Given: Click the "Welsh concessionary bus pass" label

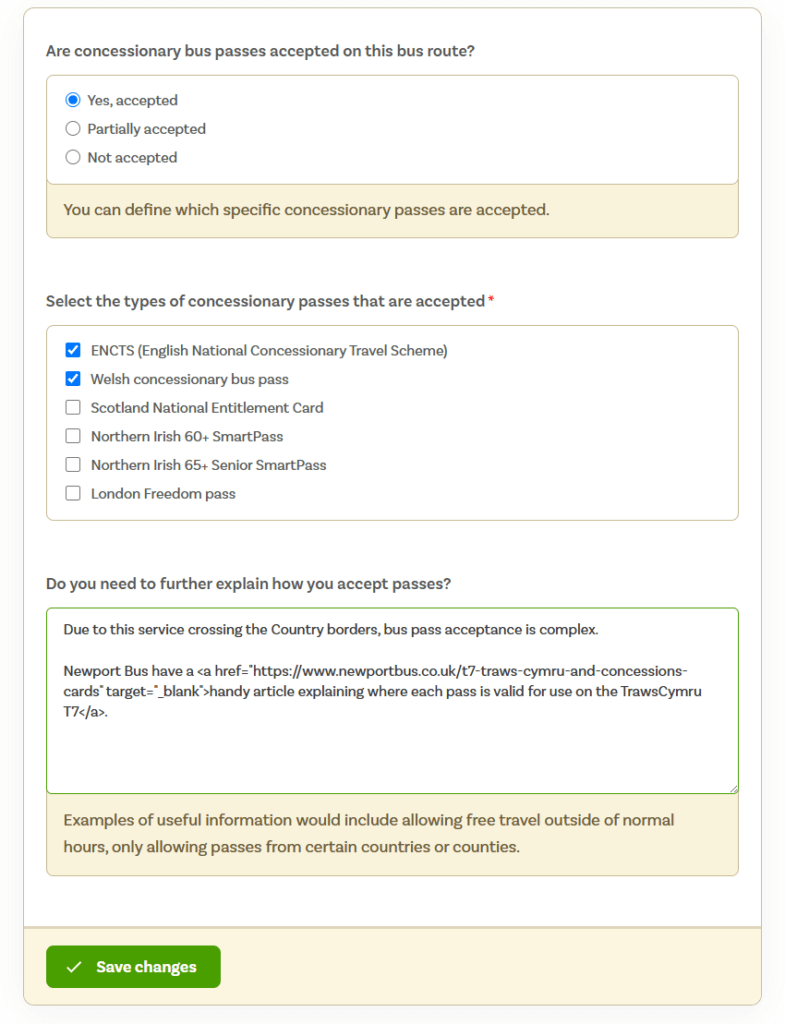Looking at the screenshot, I should pos(189,379).
